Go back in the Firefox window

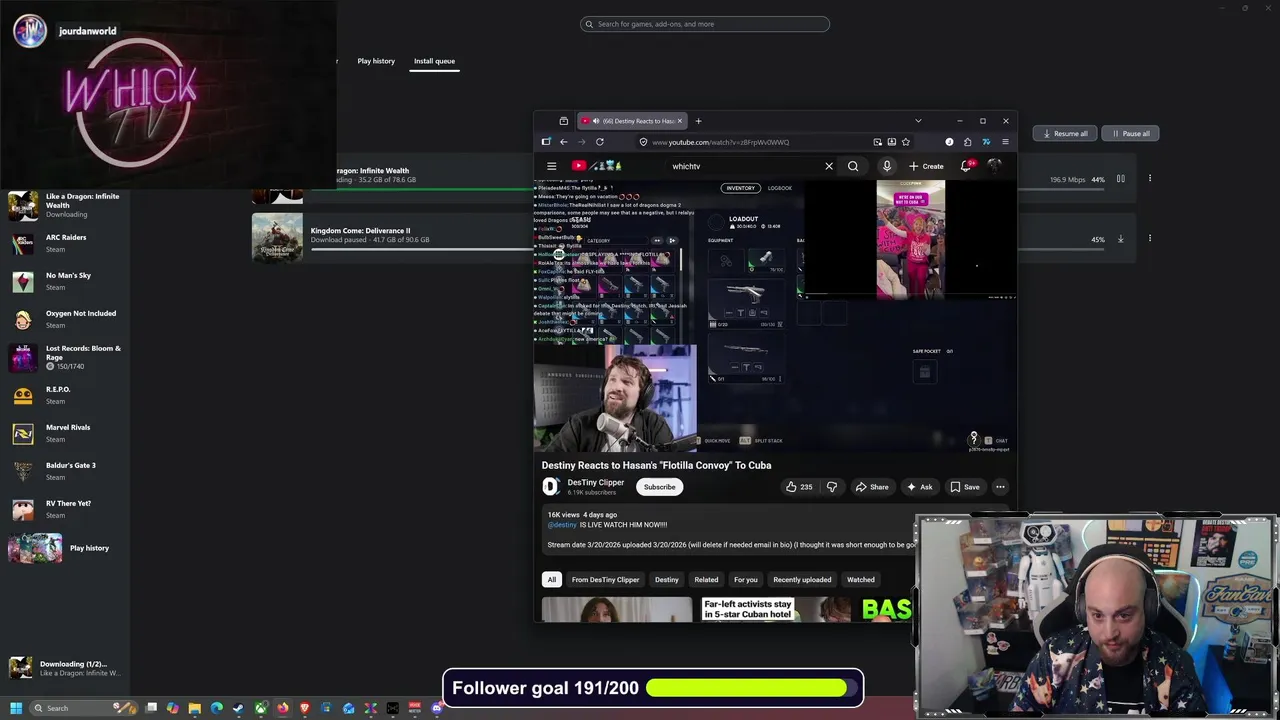(563, 142)
